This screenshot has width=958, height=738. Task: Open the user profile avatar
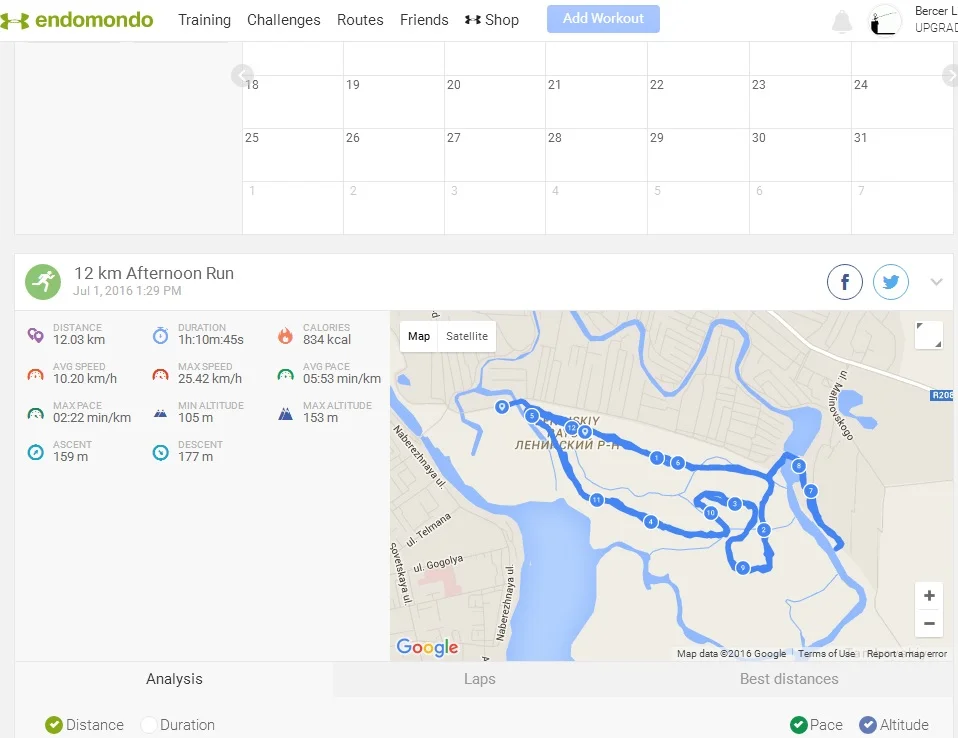885,20
